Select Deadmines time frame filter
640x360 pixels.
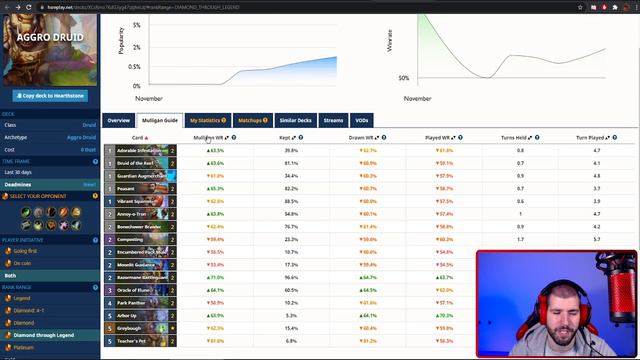(x=50, y=184)
